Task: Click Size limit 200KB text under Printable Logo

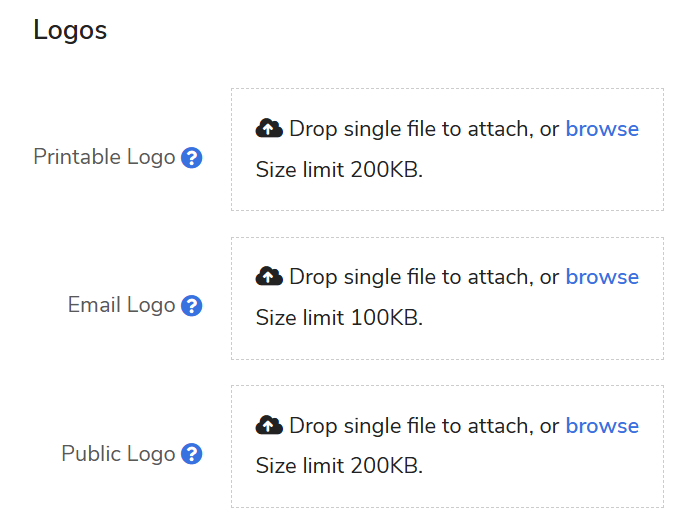Action: (x=339, y=170)
